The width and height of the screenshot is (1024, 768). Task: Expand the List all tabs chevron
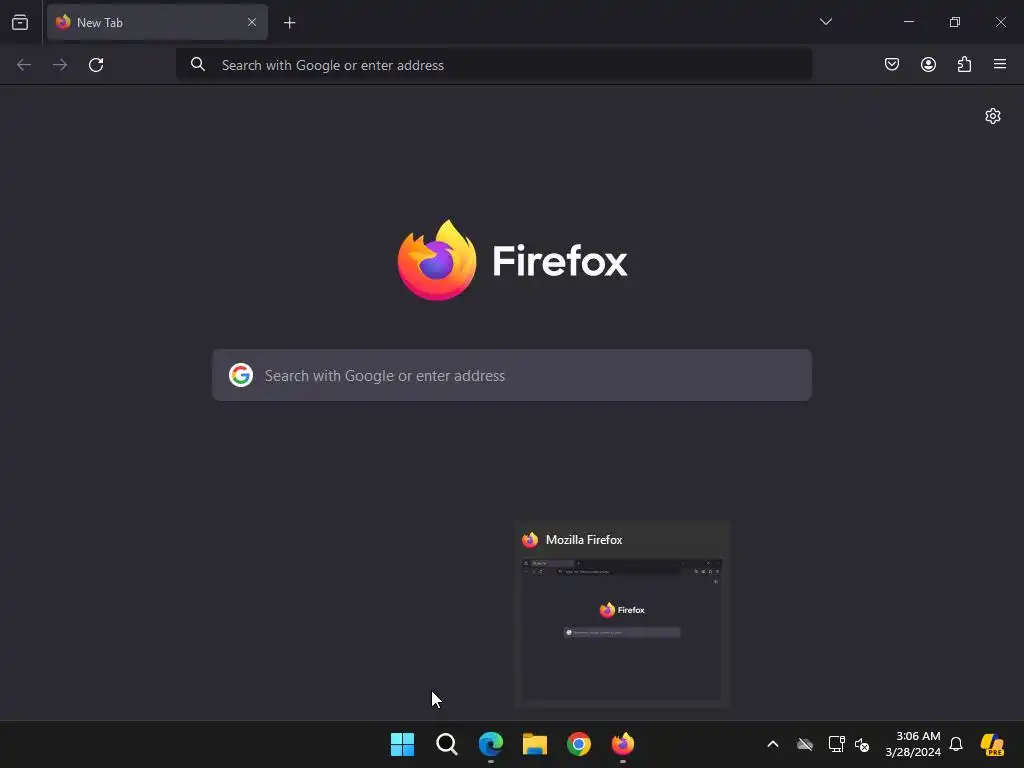click(x=825, y=22)
